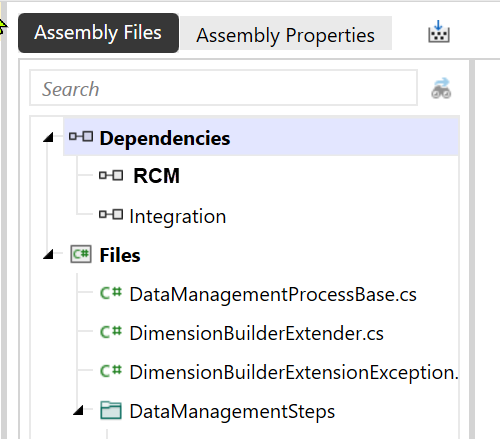Image resolution: width=500 pixels, height=439 pixels.
Task: Open DimensionBuilderExtender.cs file
Action: (x=256, y=333)
